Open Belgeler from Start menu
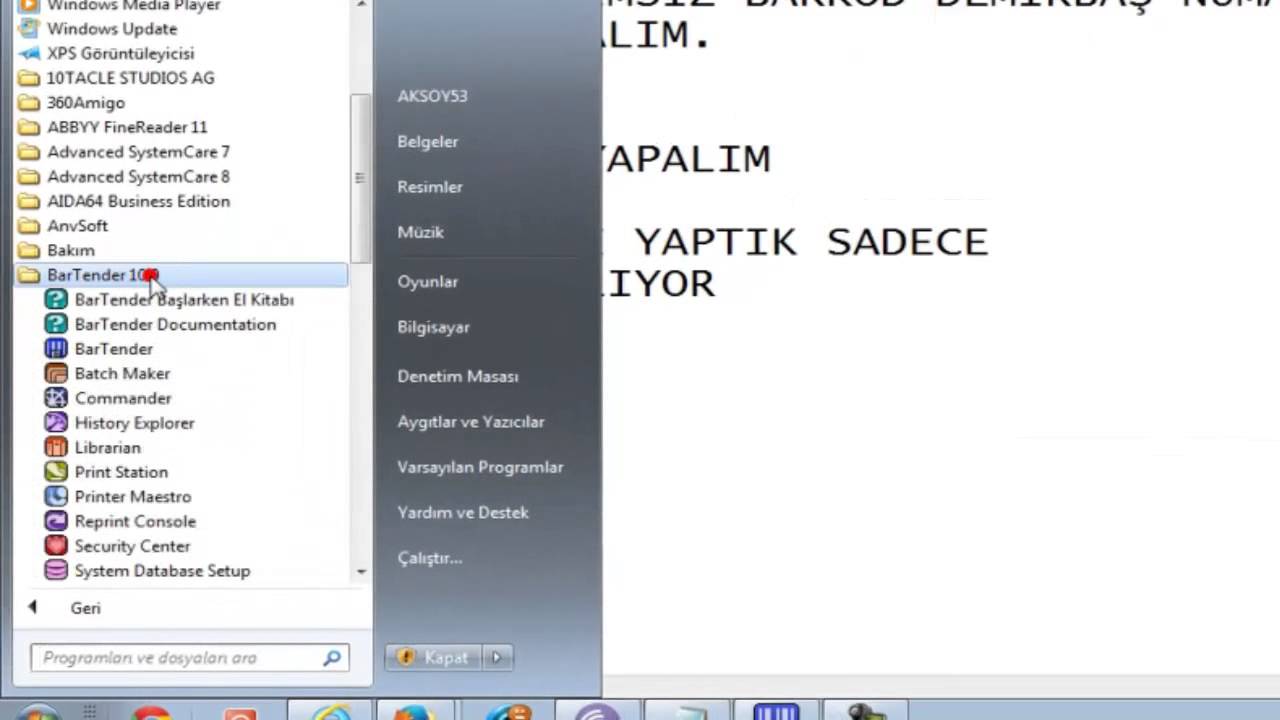 coord(428,141)
